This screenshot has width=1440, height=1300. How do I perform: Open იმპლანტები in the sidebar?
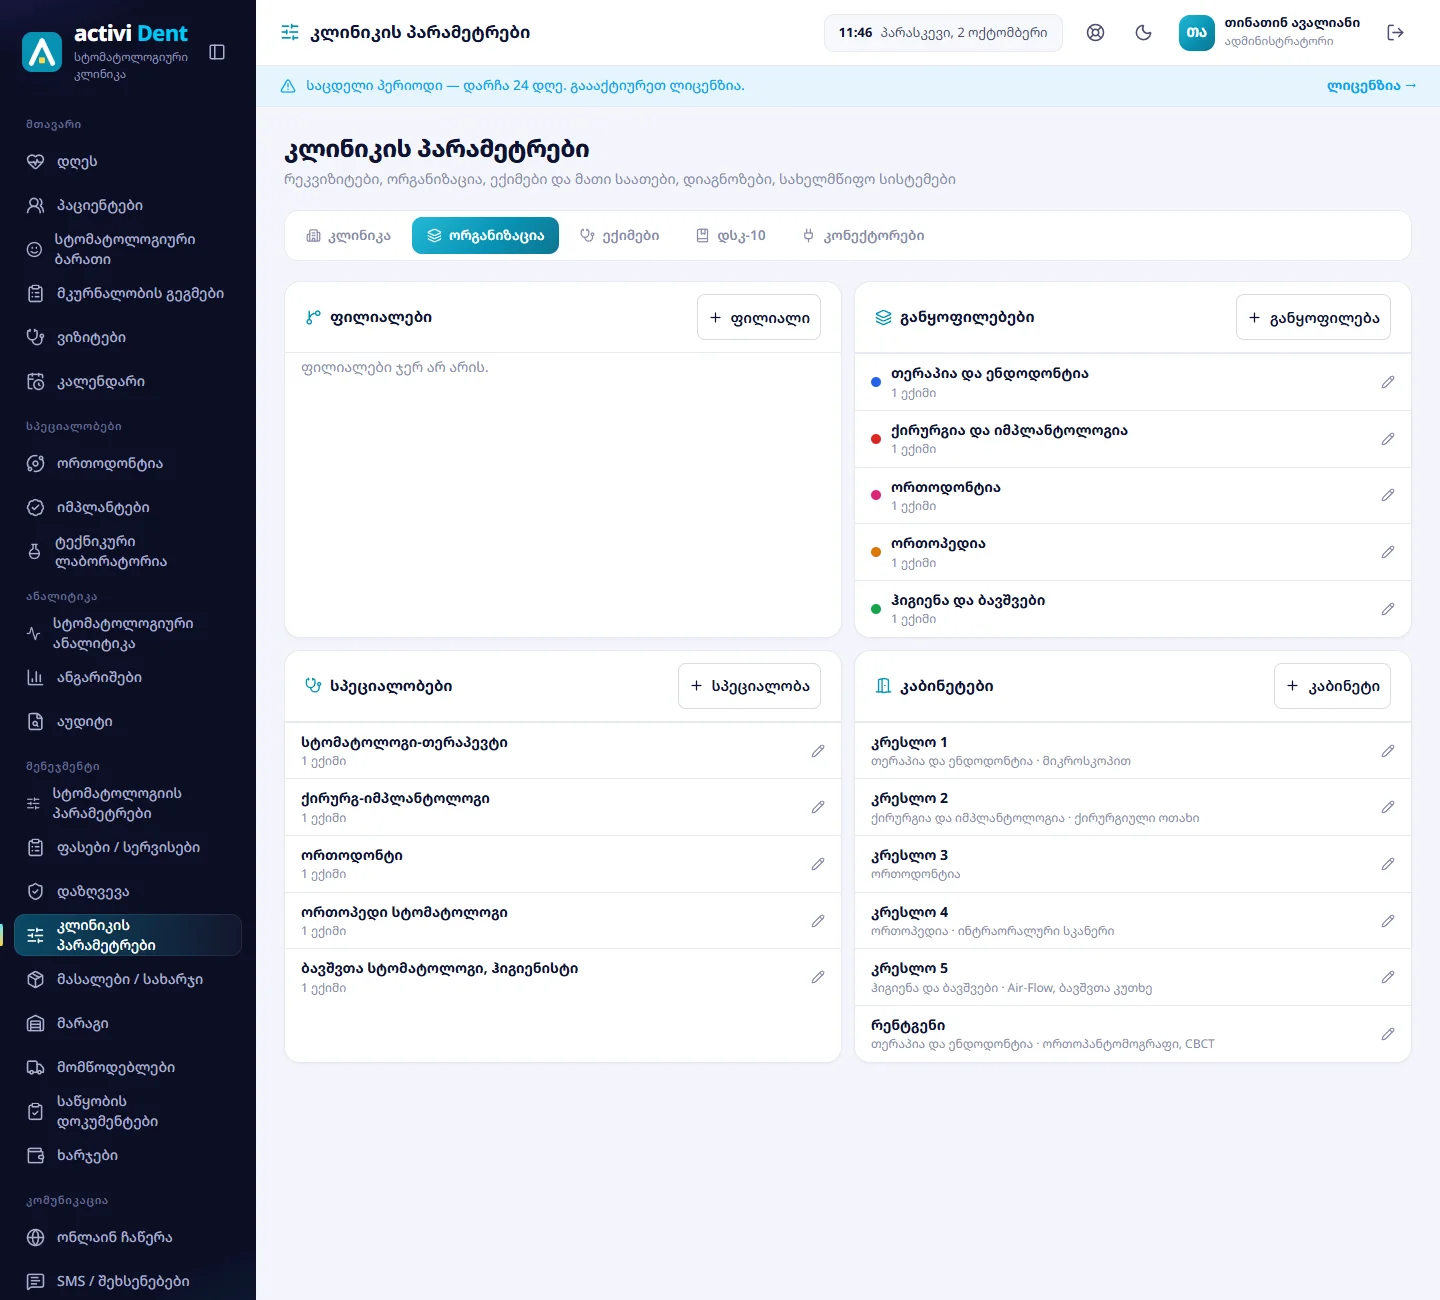click(x=128, y=507)
